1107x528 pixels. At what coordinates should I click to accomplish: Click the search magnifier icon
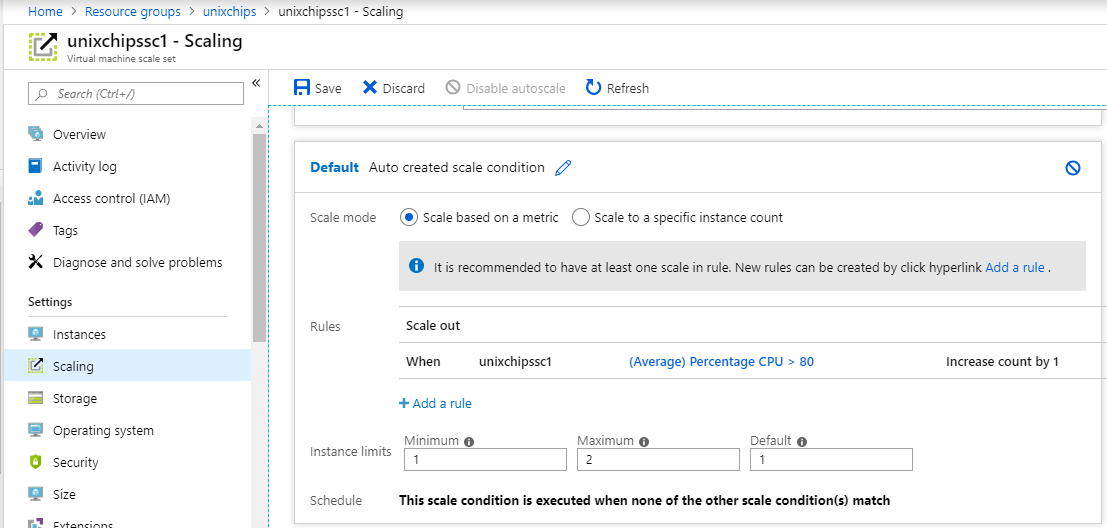pyautogui.click(x=43, y=94)
